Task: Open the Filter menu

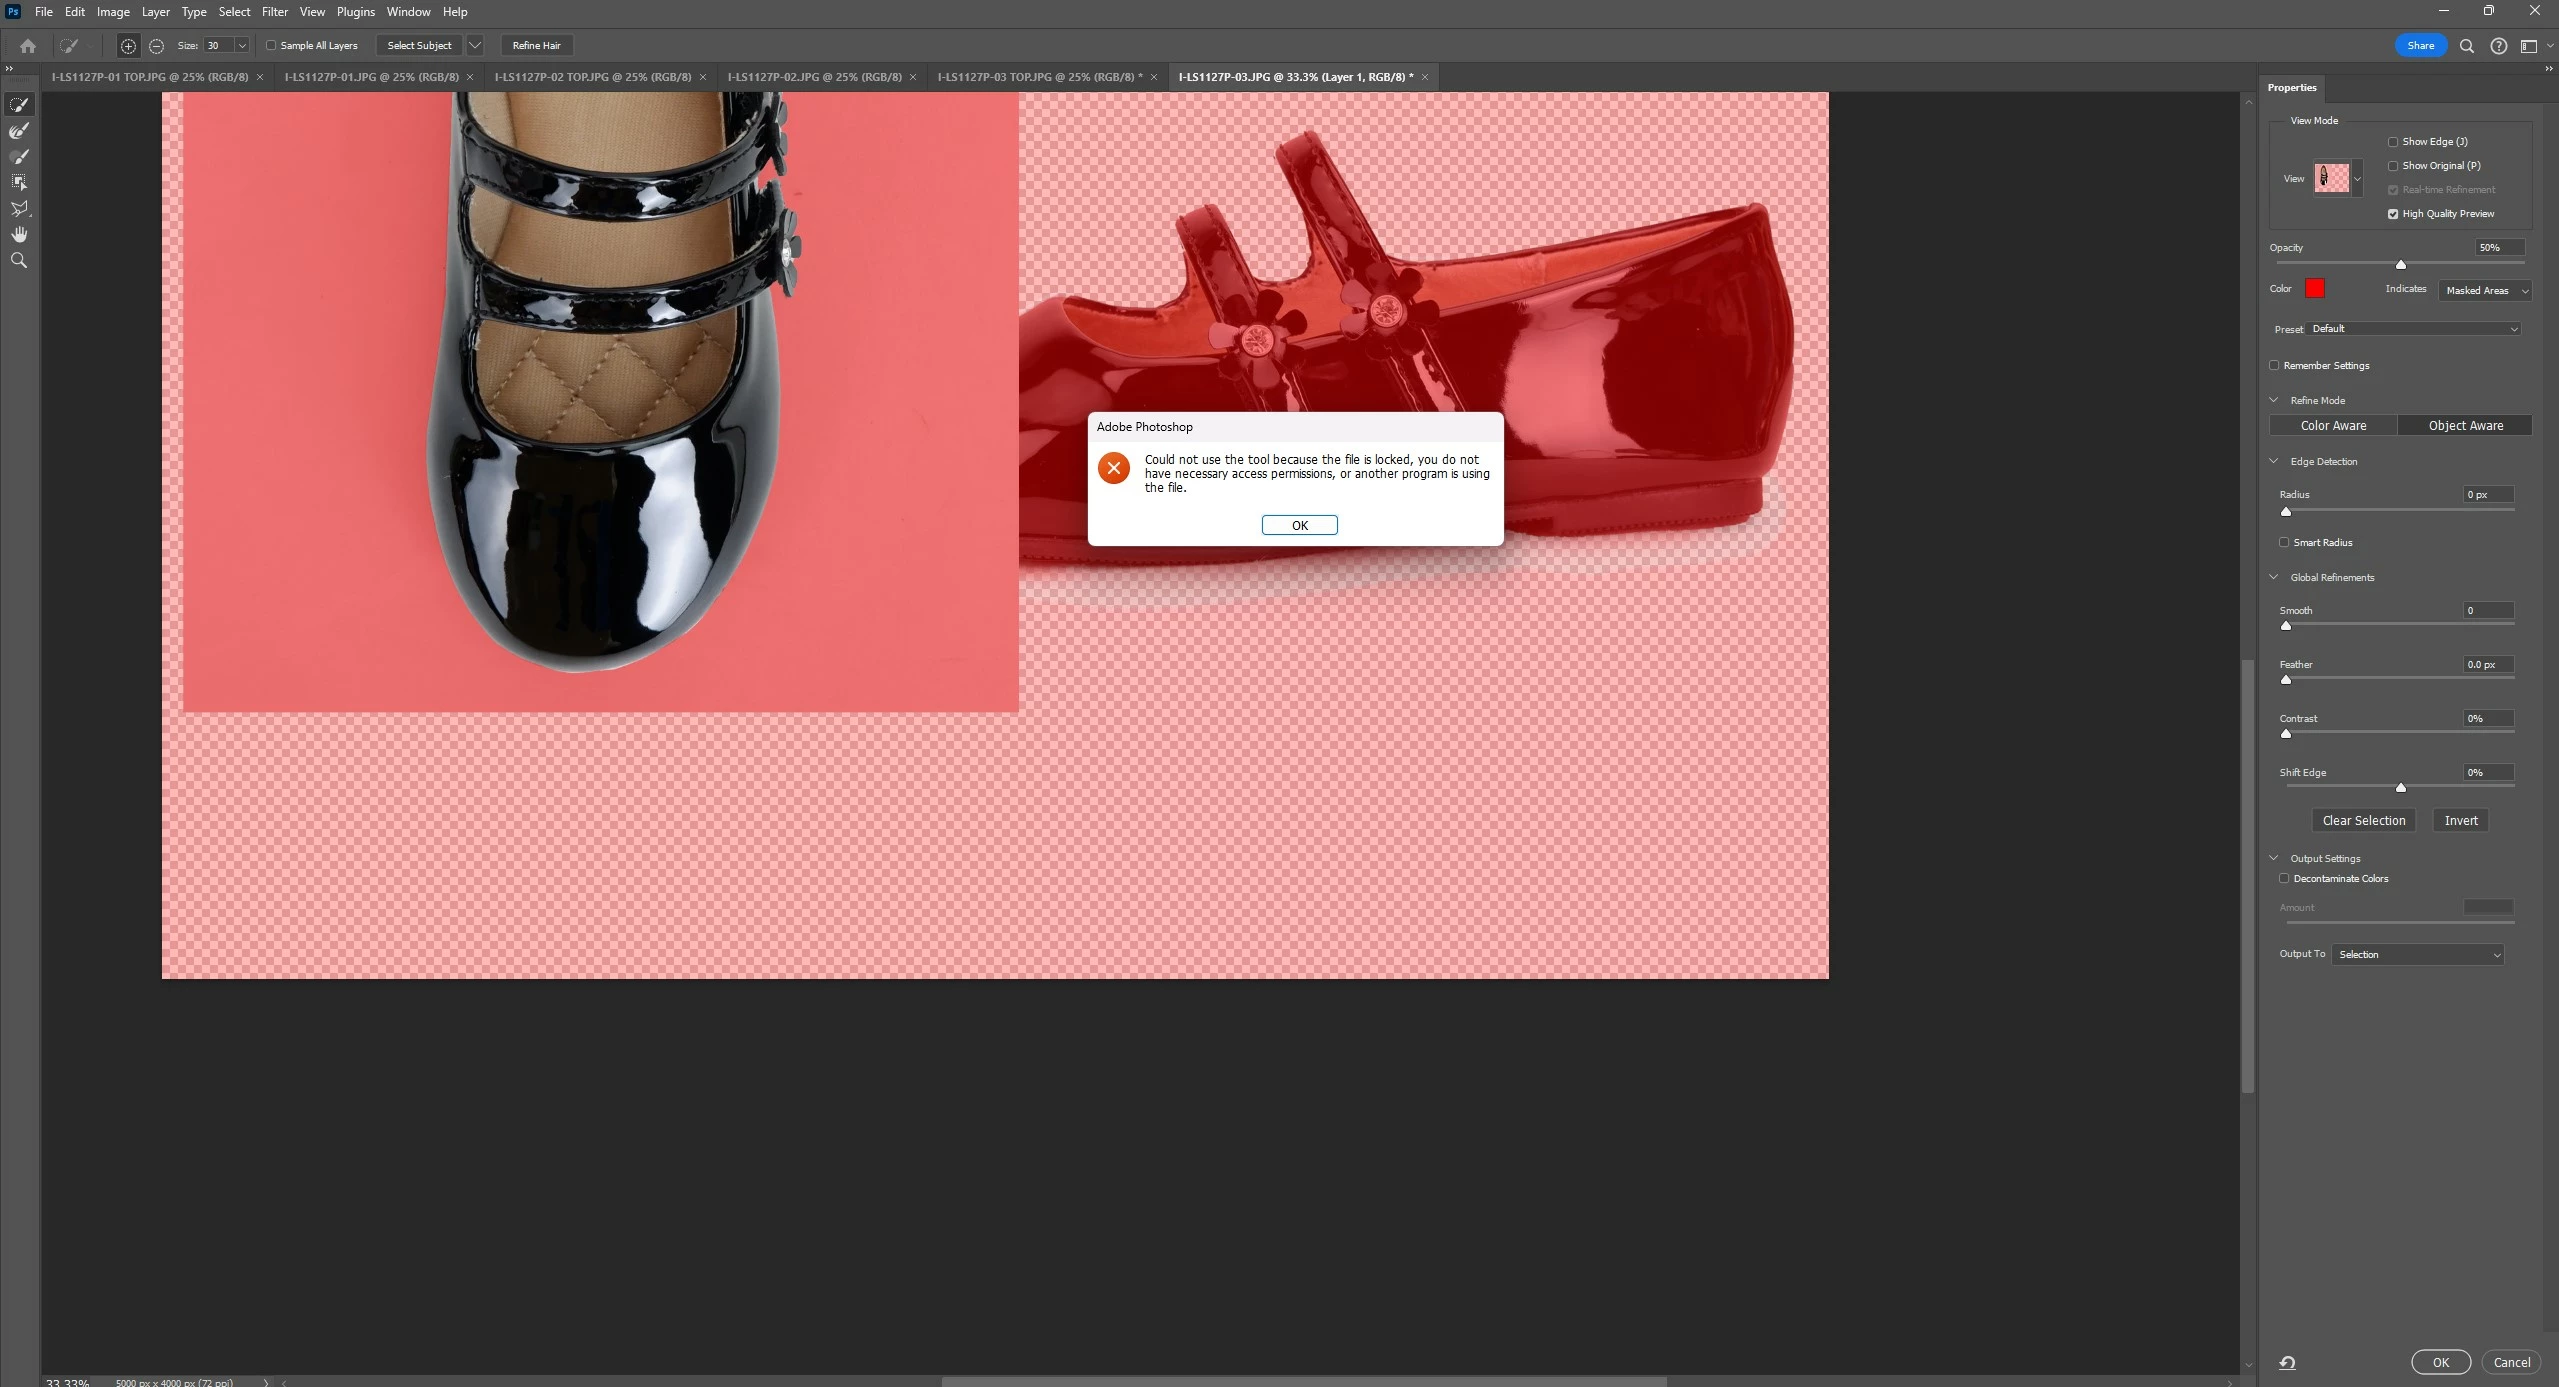Action: click(274, 12)
